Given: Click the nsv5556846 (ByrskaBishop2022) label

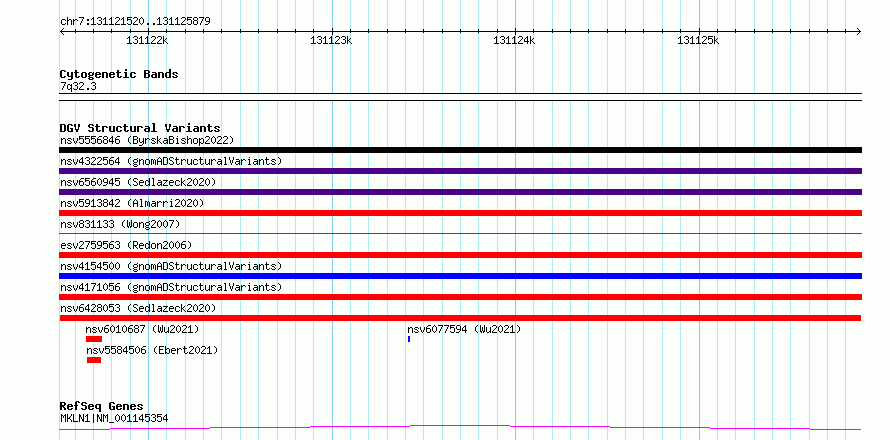Looking at the screenshot, I should 147,140.
